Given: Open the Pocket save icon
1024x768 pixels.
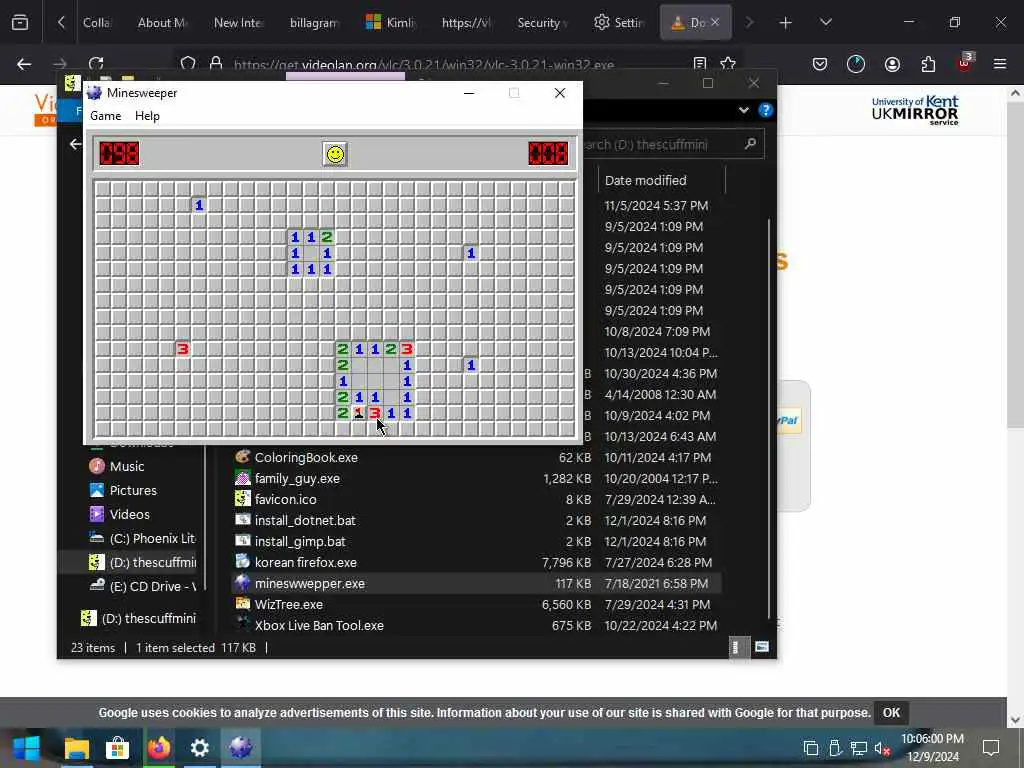Looking at the screenshot, I should click(x=820, y=64).
